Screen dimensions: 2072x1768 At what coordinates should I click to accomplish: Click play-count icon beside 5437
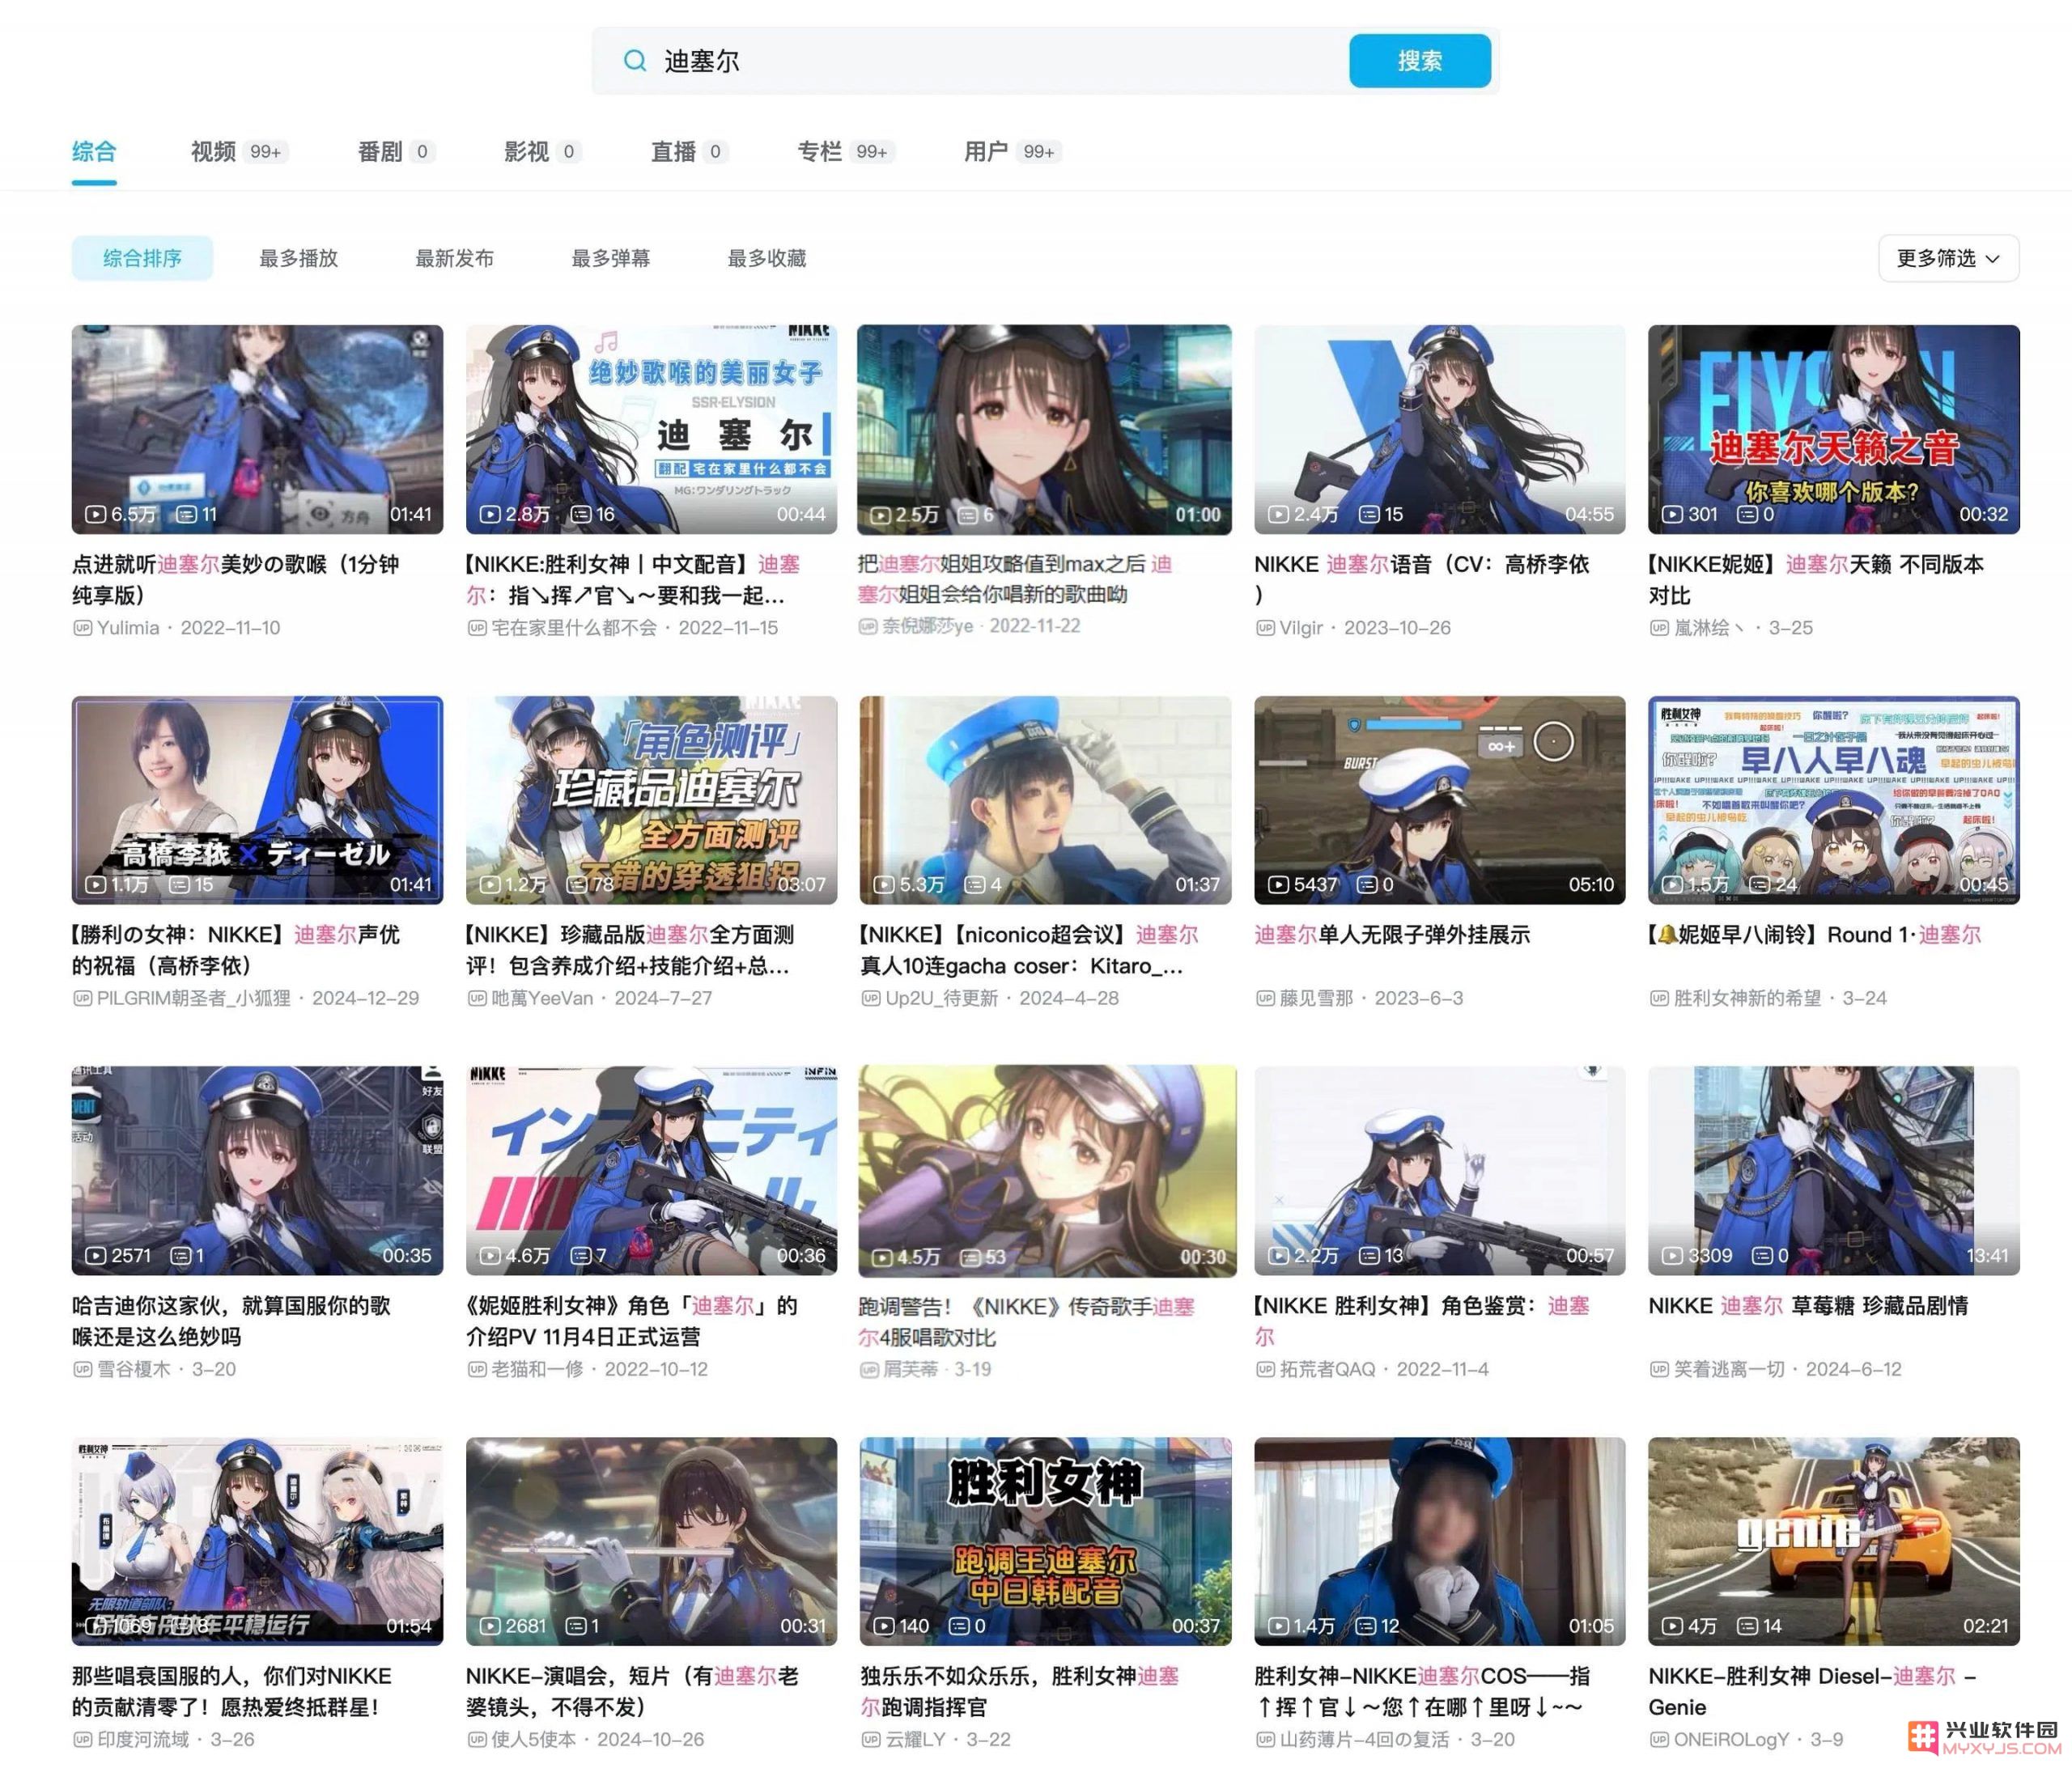click(x=1278, y=885)
